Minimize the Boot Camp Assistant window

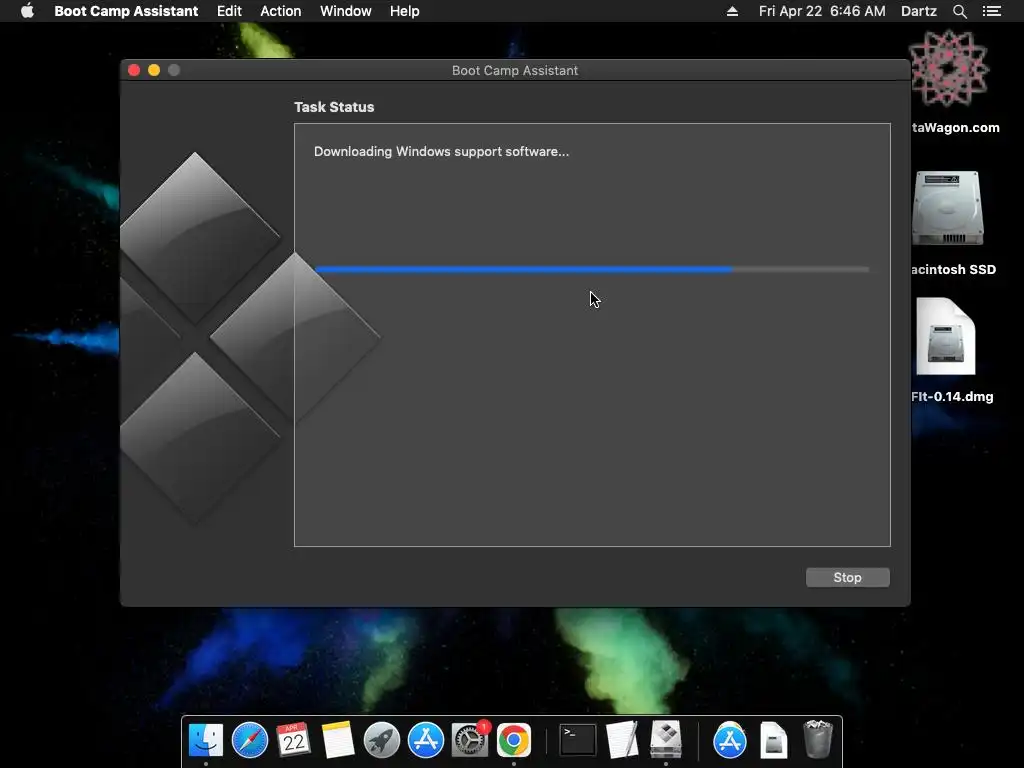(154, 70)
